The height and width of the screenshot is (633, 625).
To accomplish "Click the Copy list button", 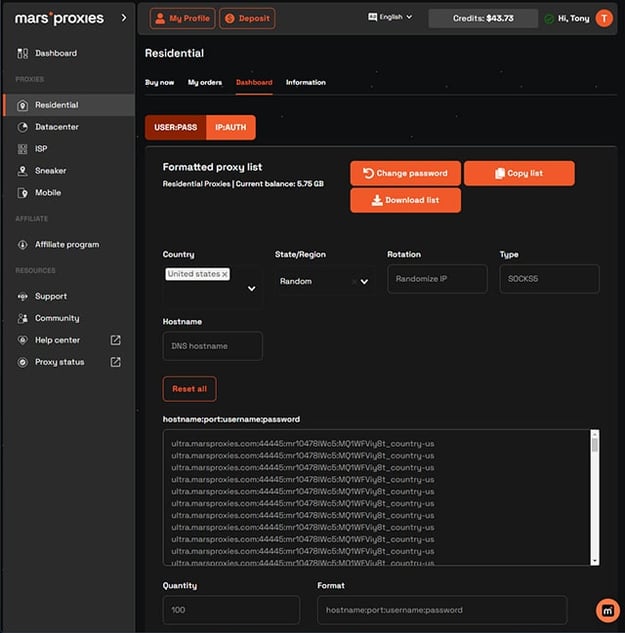I will [519, 173].
